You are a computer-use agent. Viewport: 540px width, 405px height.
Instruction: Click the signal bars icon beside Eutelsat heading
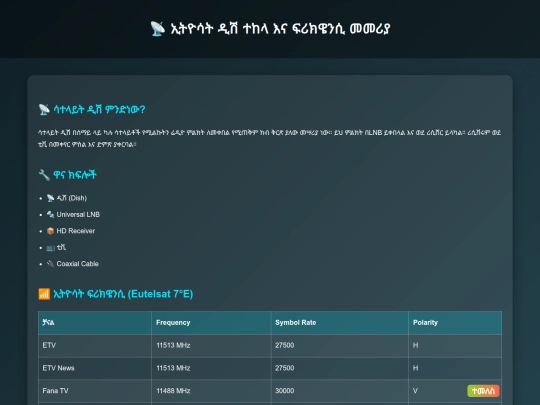point(44,294)
